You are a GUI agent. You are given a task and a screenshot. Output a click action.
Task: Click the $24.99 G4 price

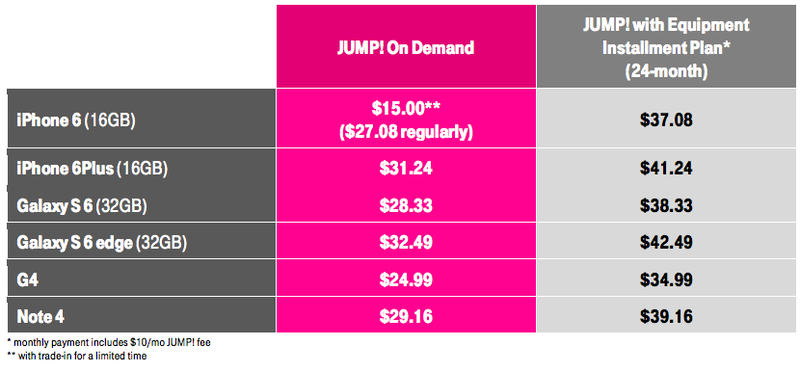click(x=406, y=280)
